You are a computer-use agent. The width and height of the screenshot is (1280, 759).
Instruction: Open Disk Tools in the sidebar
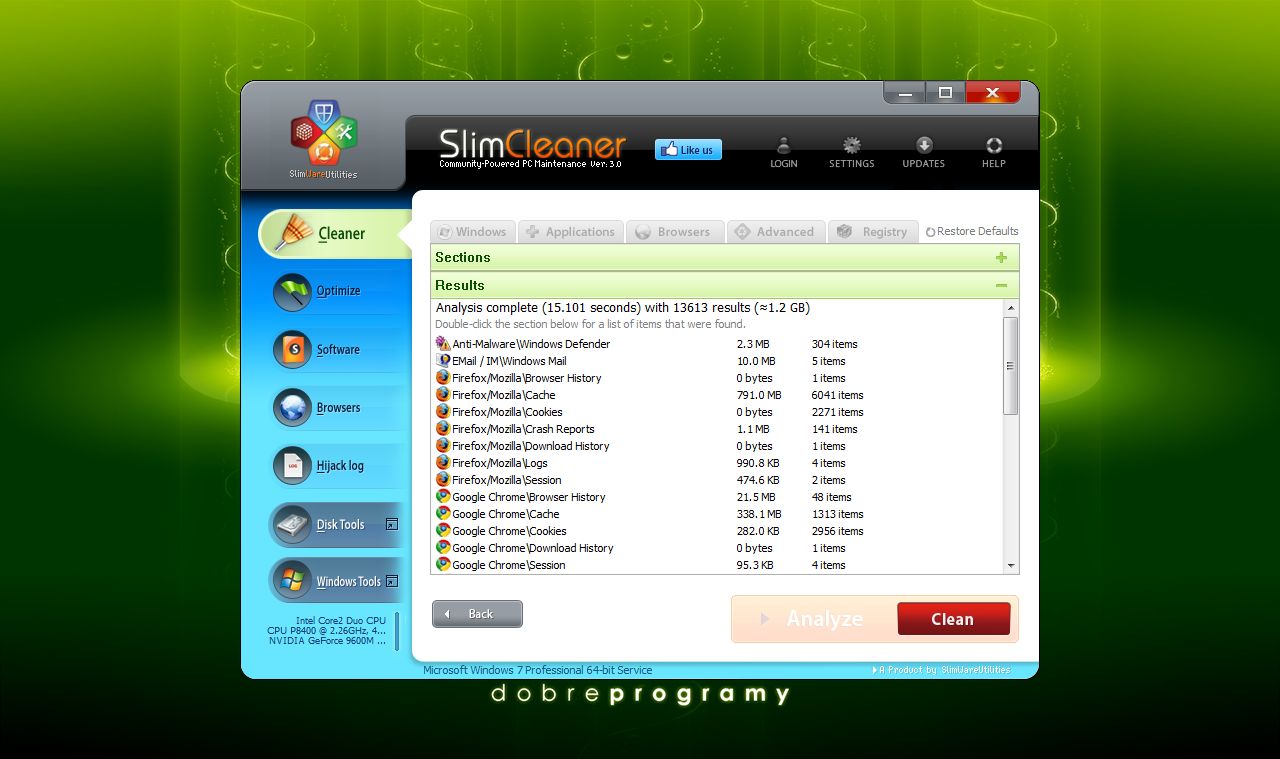pyautogui.click(x=337, y=524)
